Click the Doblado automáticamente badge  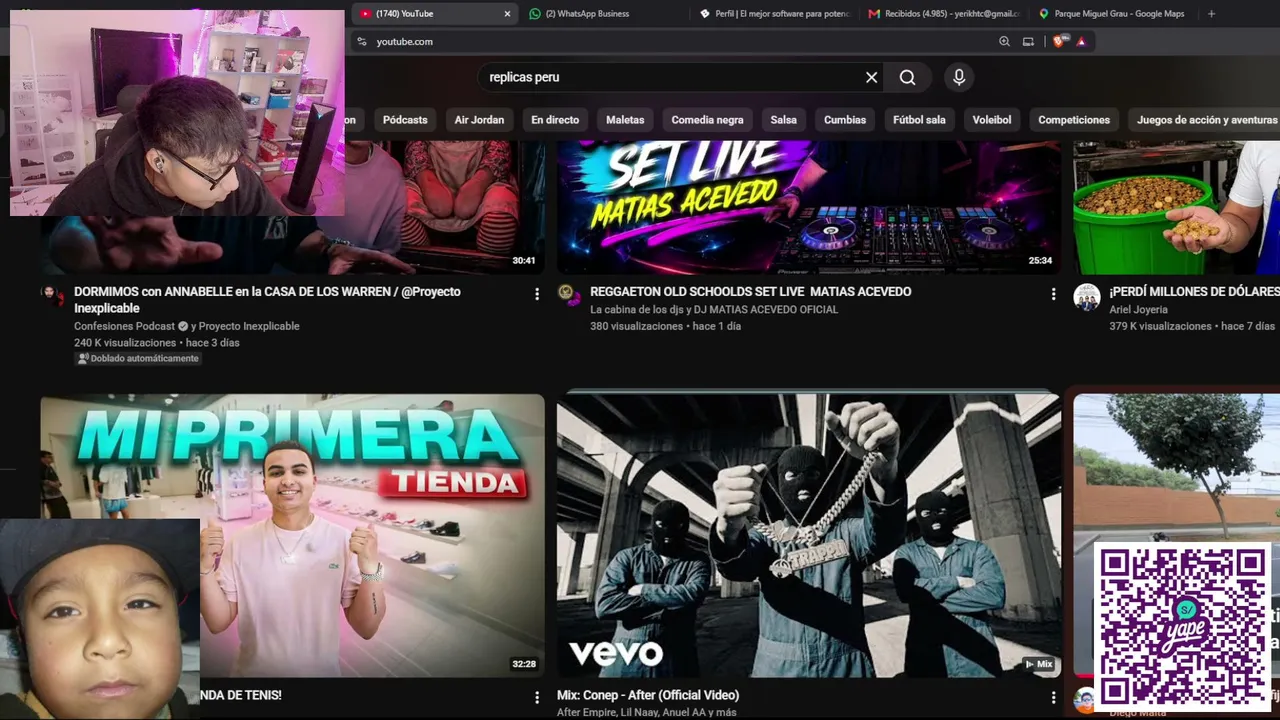click(138, 358)
